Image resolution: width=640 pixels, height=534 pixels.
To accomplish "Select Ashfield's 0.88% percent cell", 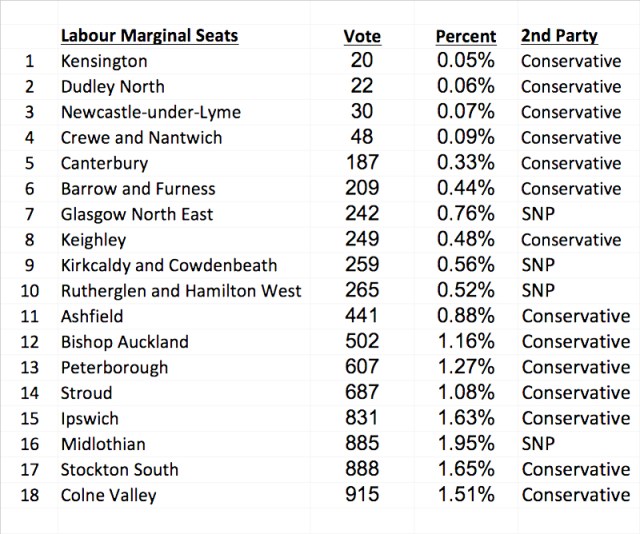I will click(465, 316).
